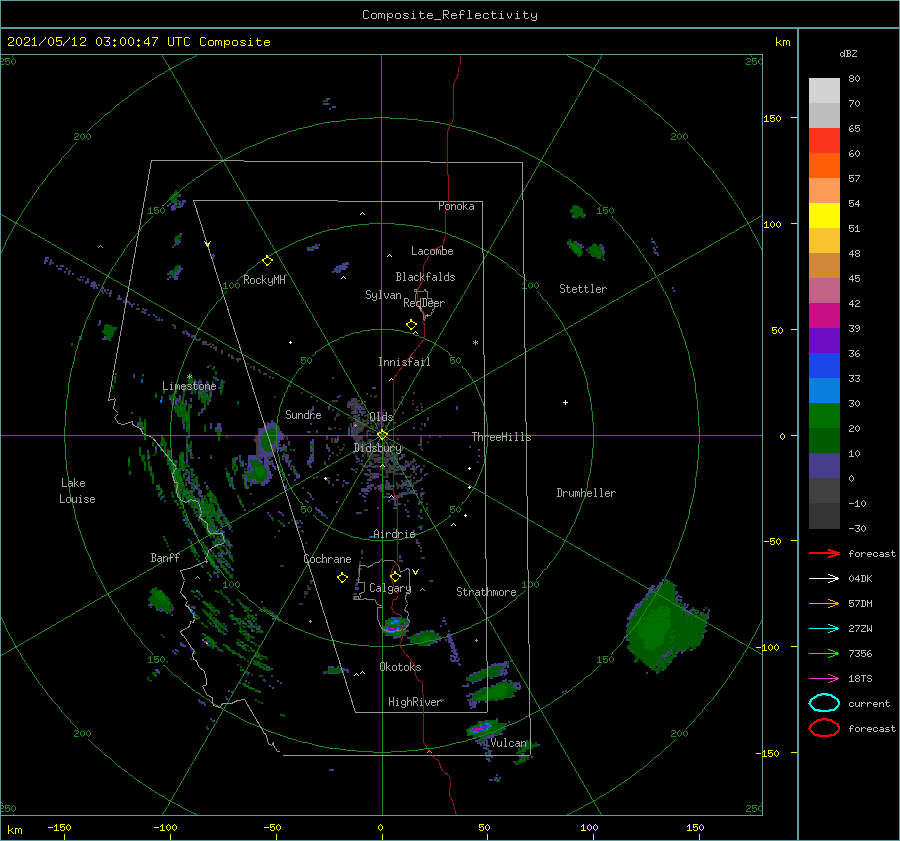This screenshot has height=841, width=900.
Task: Click the white plus marker near Drumheller
Action: pyautogui.click(x=565, y=402)
